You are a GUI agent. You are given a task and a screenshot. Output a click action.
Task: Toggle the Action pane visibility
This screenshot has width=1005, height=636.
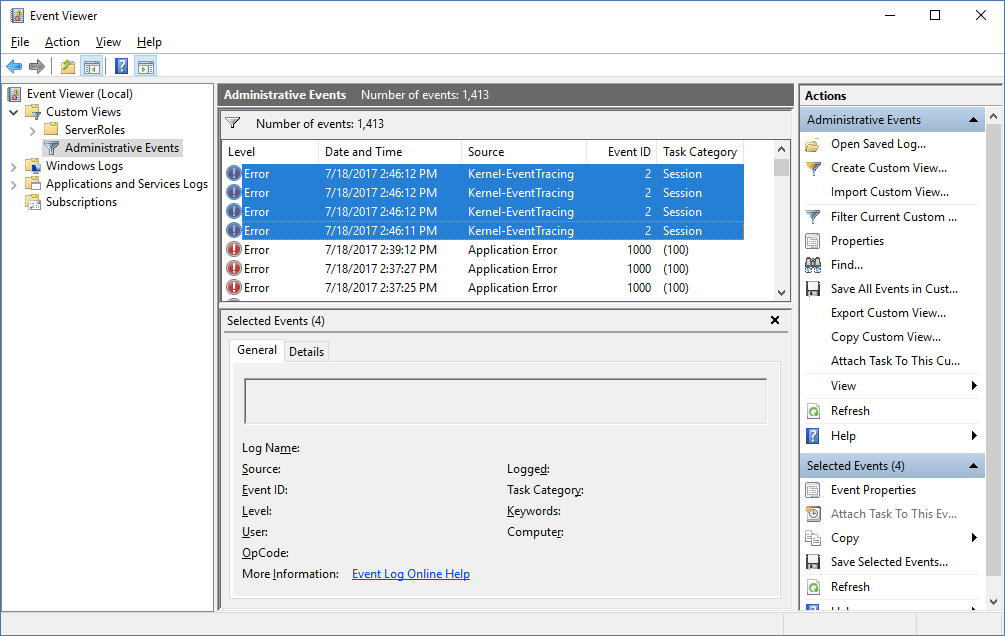pyautogui.click(x=146, y=66)
